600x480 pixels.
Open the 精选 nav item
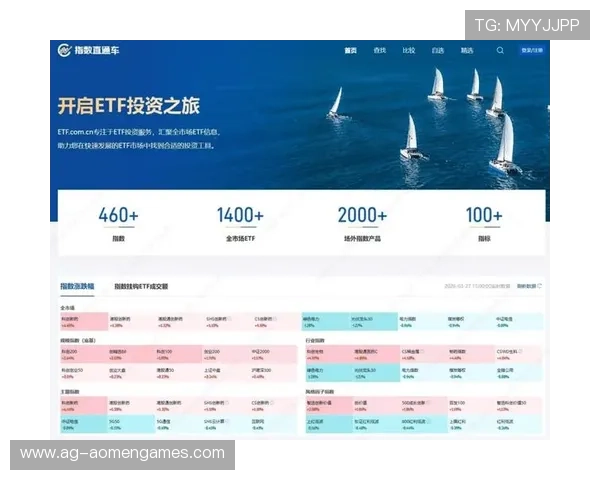[466, 50]
